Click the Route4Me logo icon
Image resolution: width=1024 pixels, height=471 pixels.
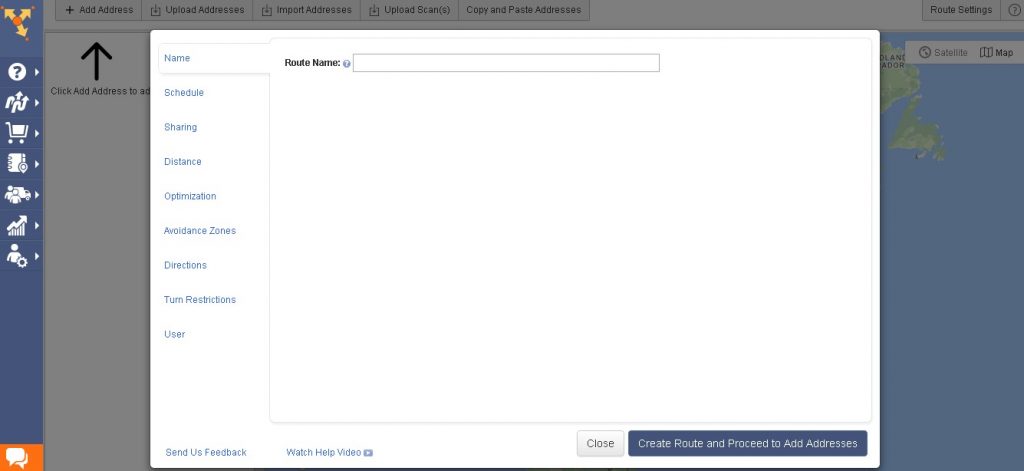[19, 18]
